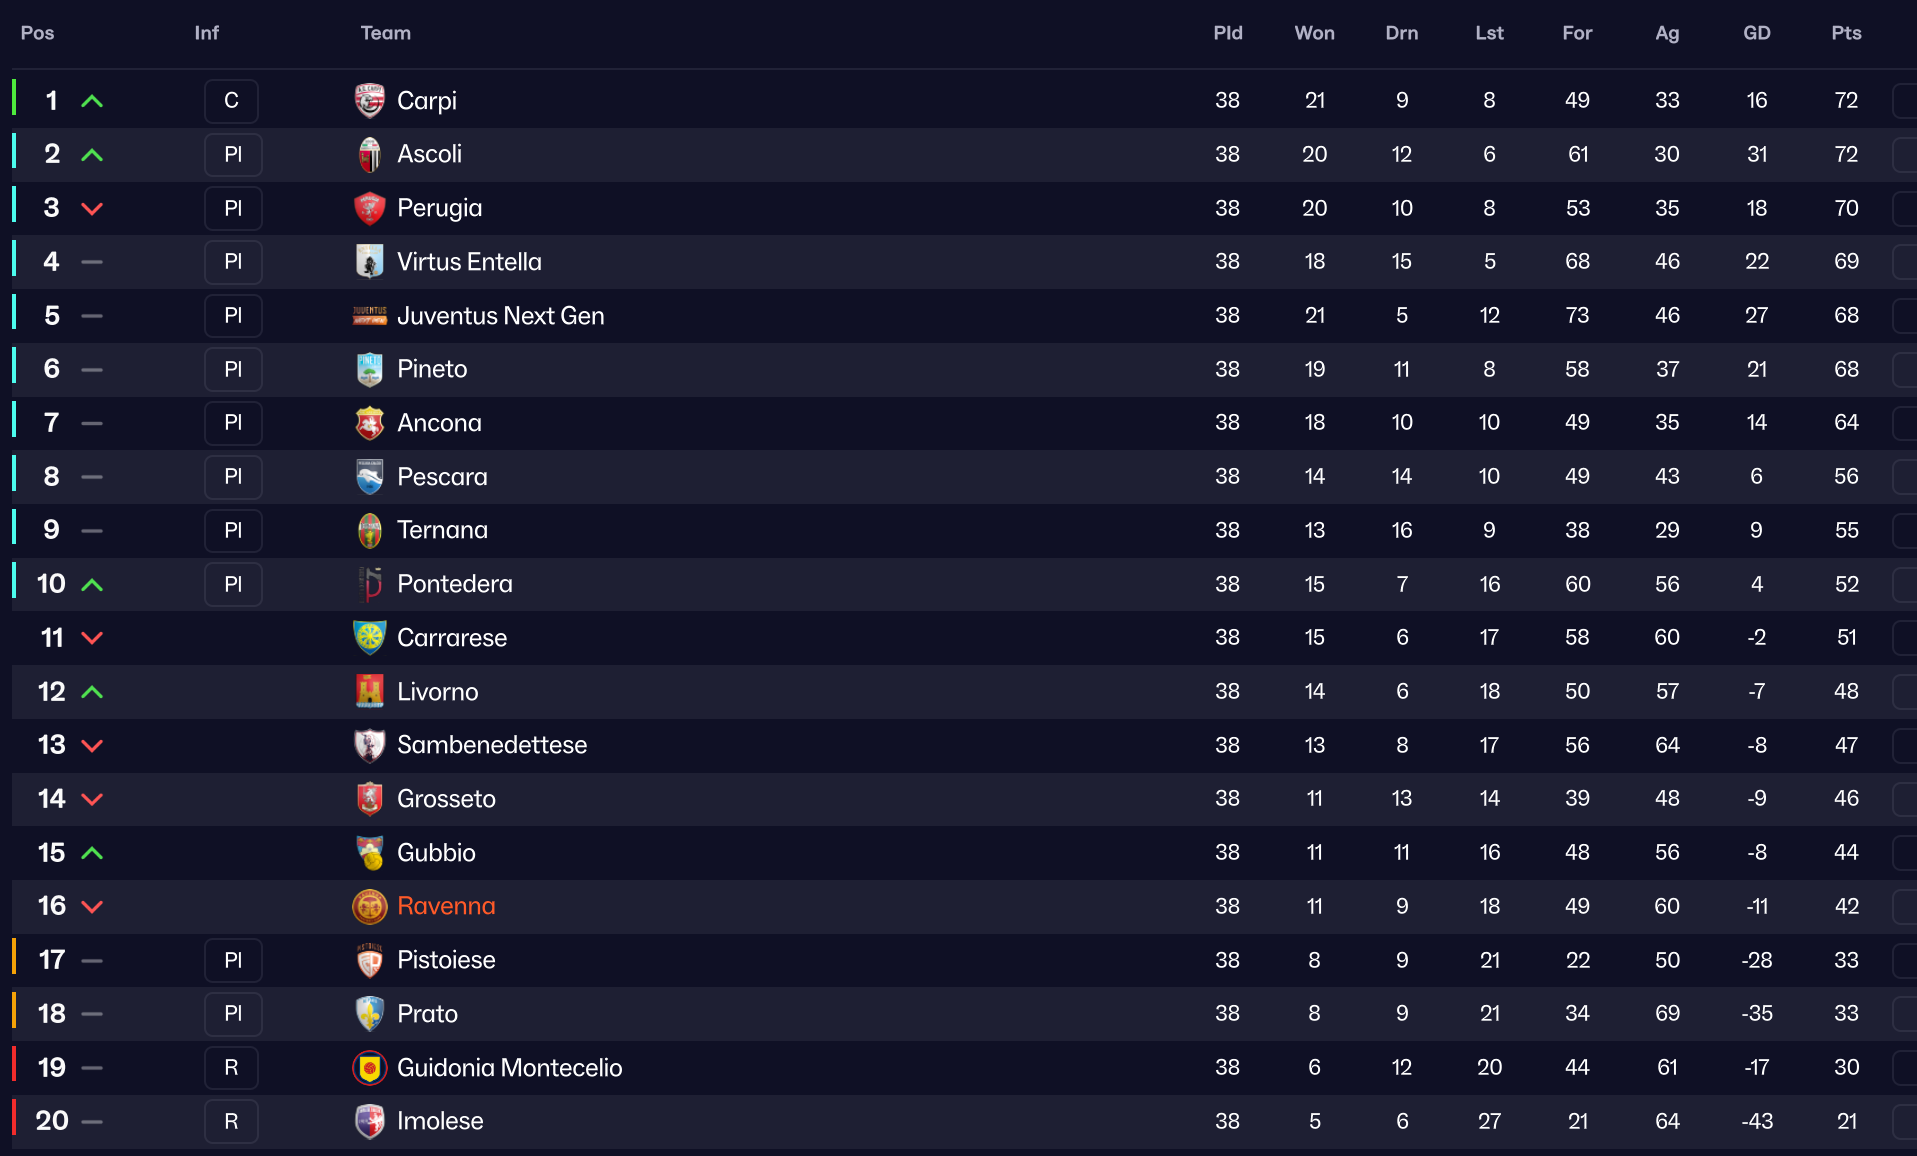This screenshot has width=1917, height=1156.
Task: Click the Pontedera club crest icon
Action: (370, 584)
